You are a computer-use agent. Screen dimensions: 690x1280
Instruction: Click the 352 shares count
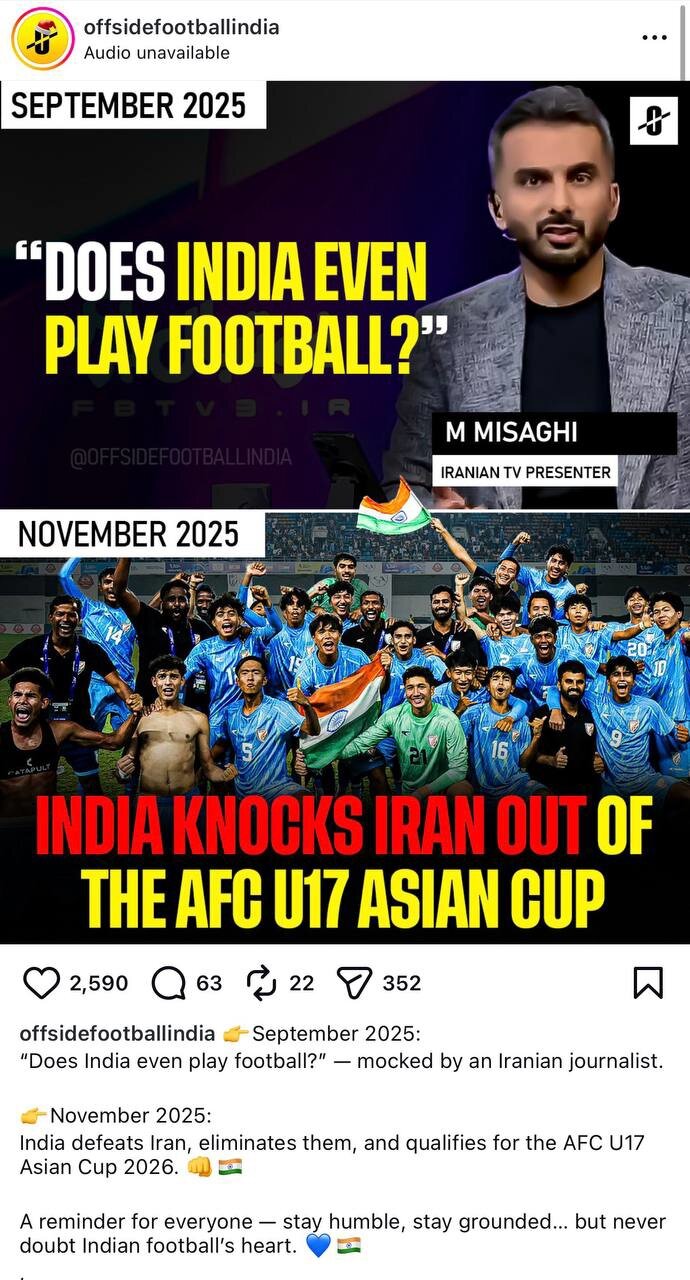coord(402,983)
